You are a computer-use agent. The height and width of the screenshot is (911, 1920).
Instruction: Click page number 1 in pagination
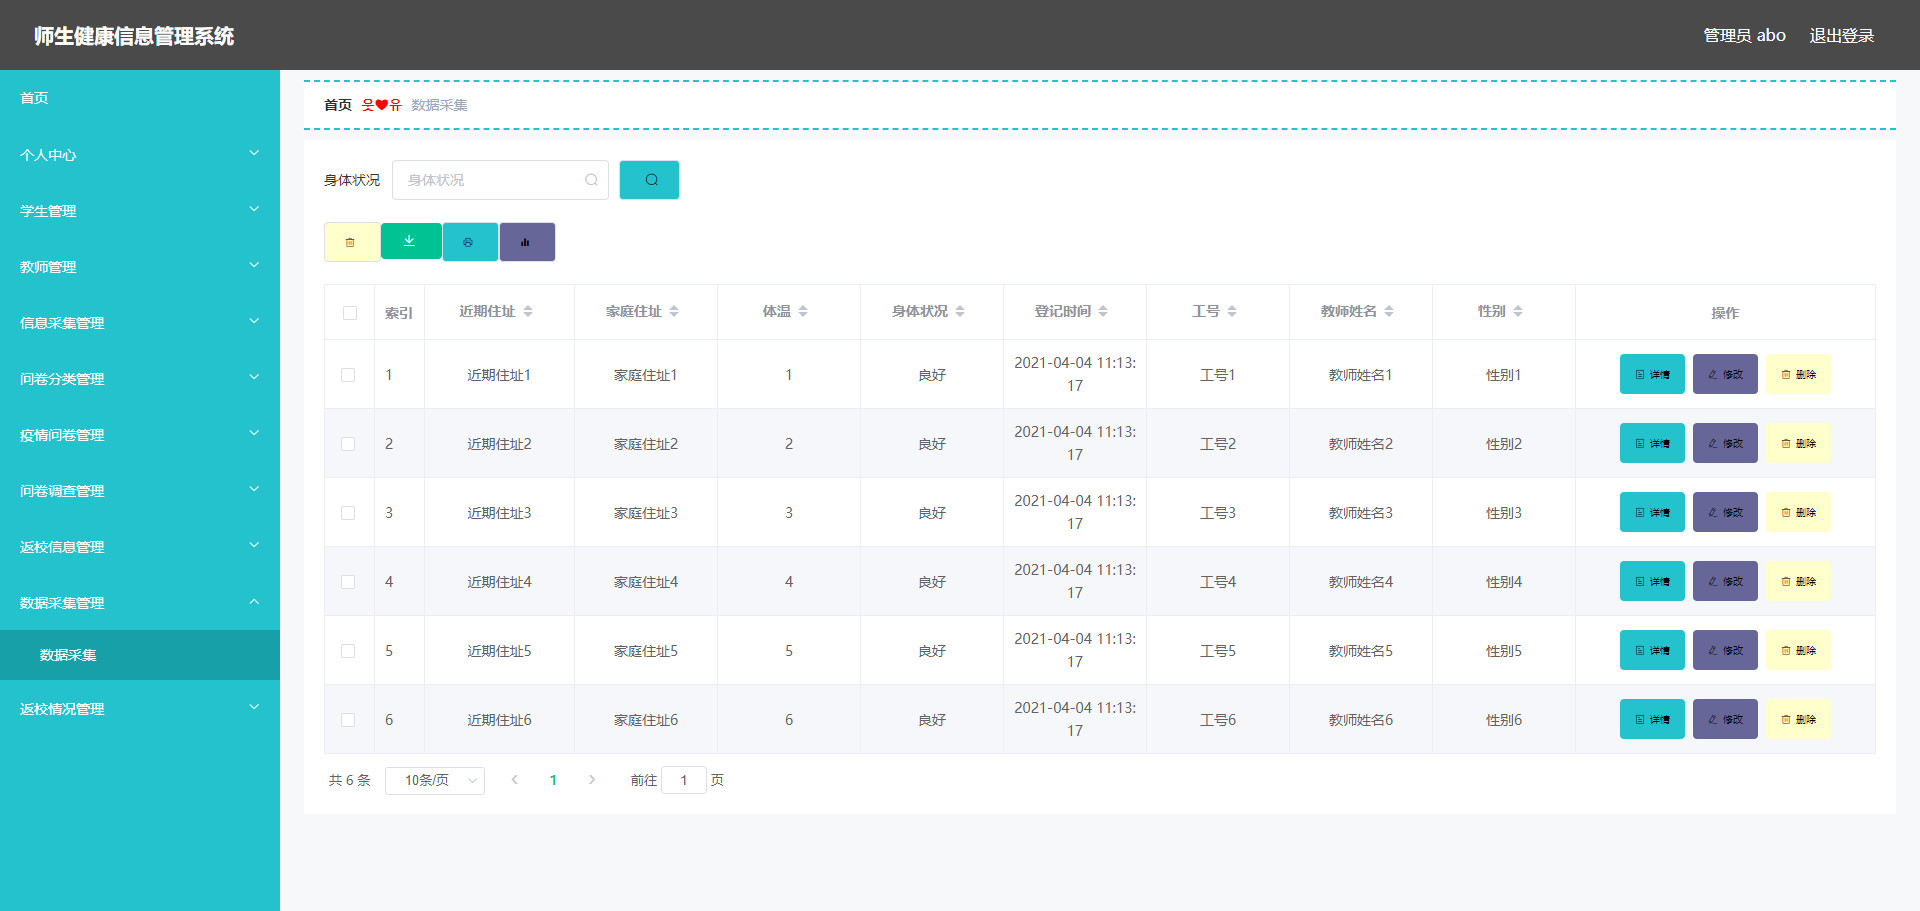(x=553, y=780)
